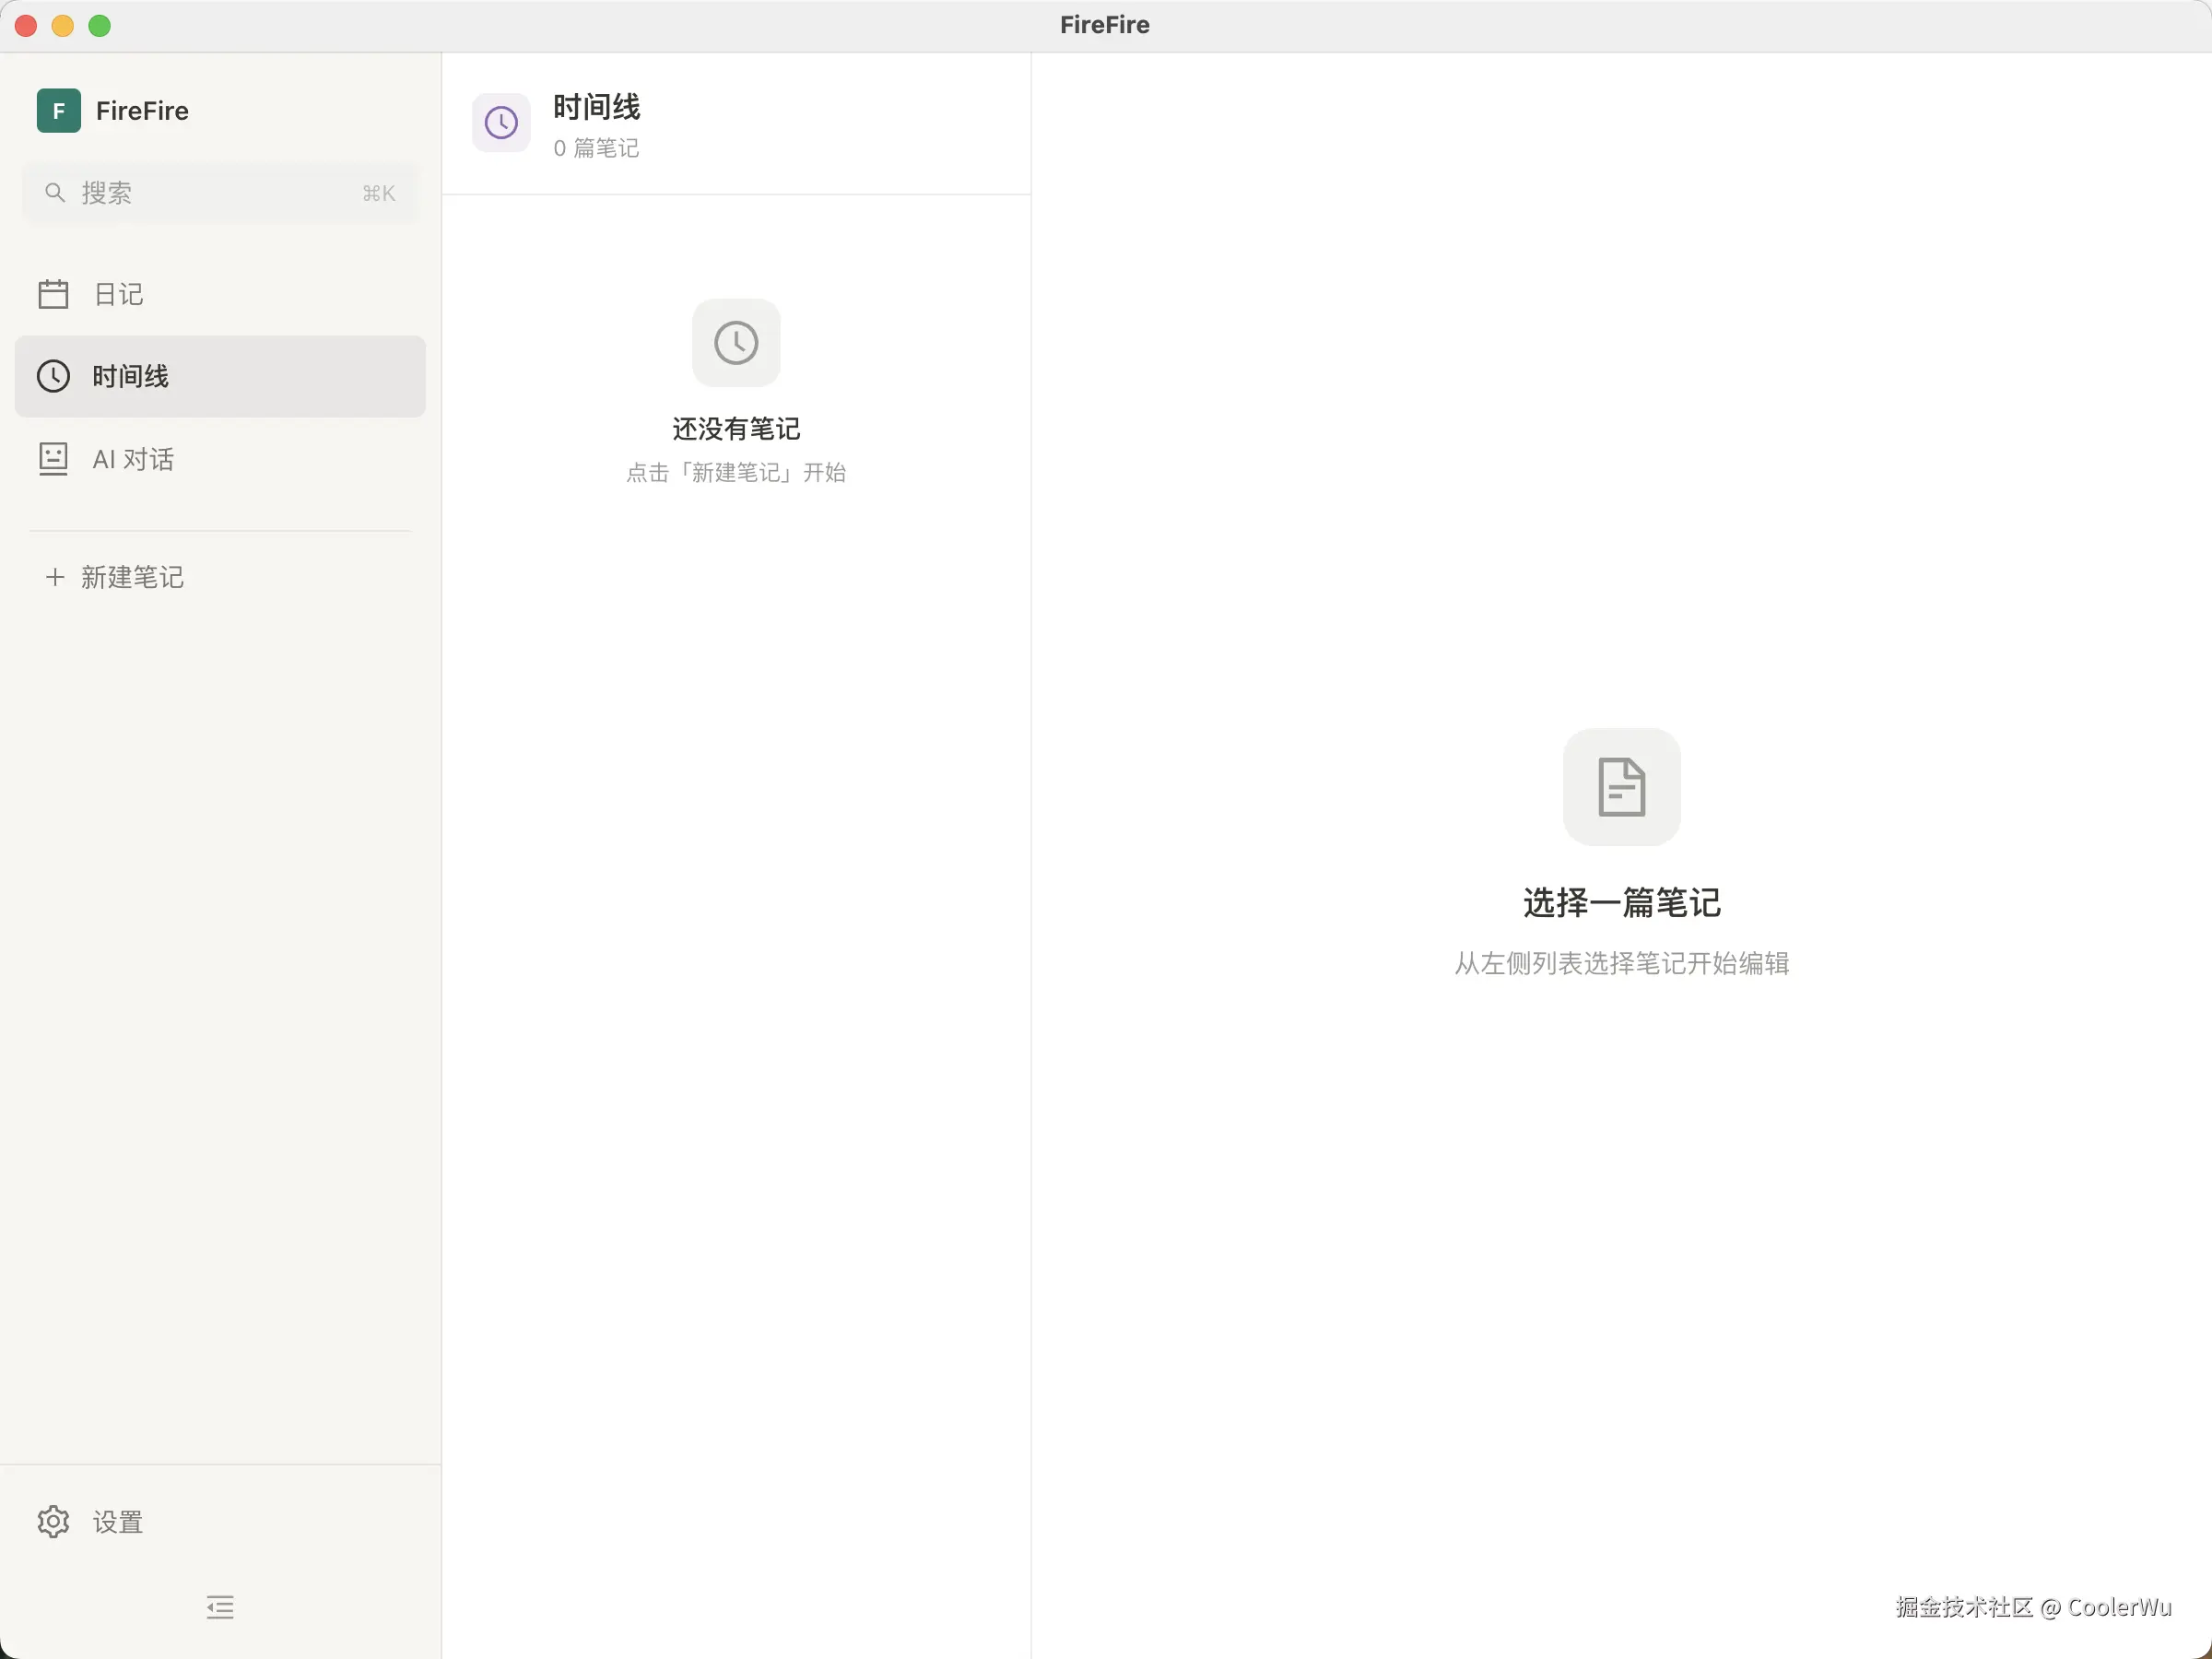Click the purple clock icon in the 时间线 header

[501, 123]
